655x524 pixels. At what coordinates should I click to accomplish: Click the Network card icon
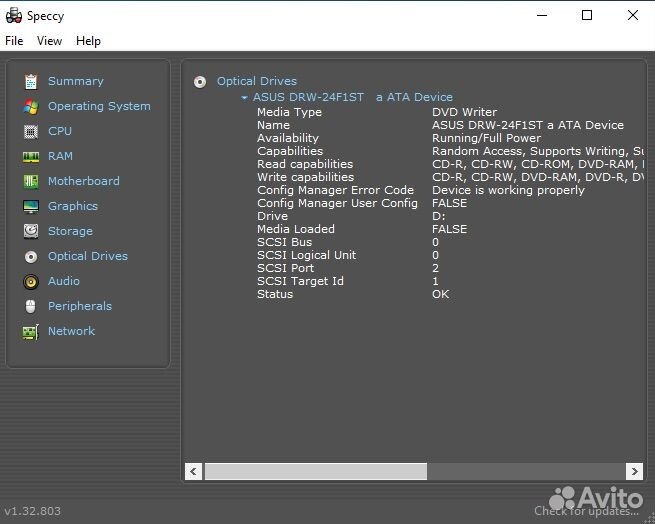(31, 332)
